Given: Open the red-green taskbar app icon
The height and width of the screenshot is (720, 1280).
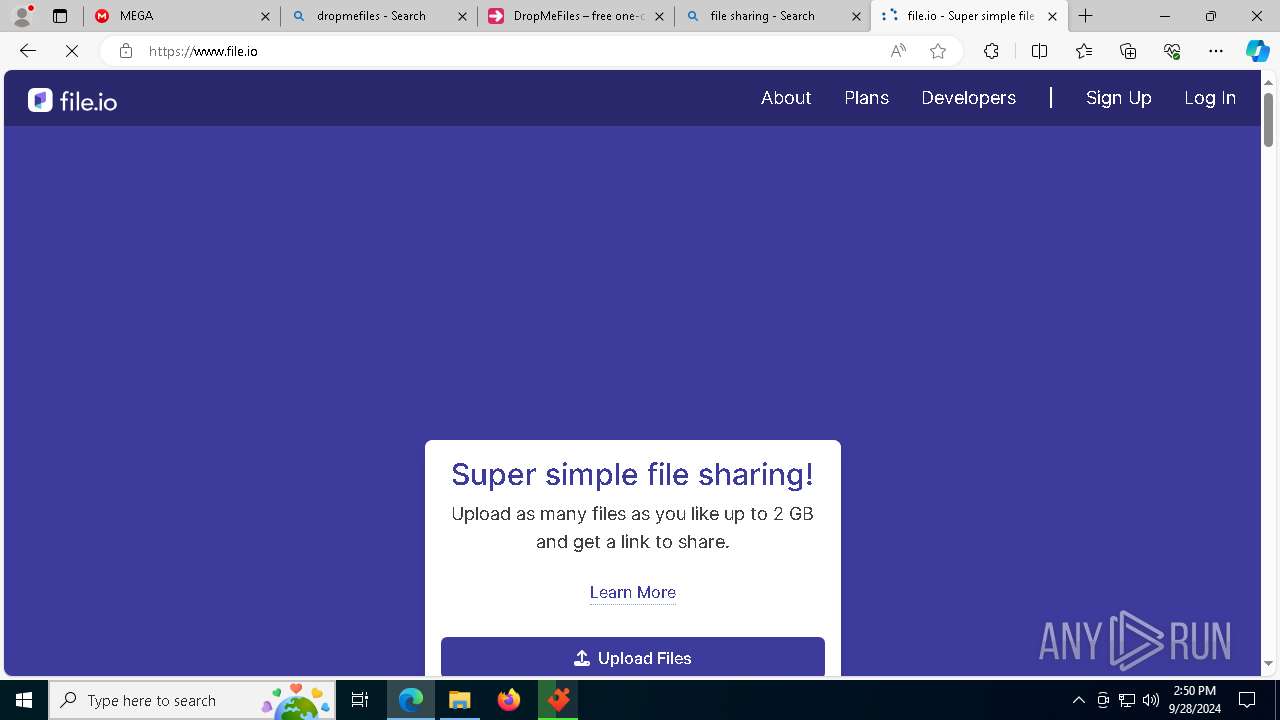Looking at the screenshot, I should (x=558, y=700).
